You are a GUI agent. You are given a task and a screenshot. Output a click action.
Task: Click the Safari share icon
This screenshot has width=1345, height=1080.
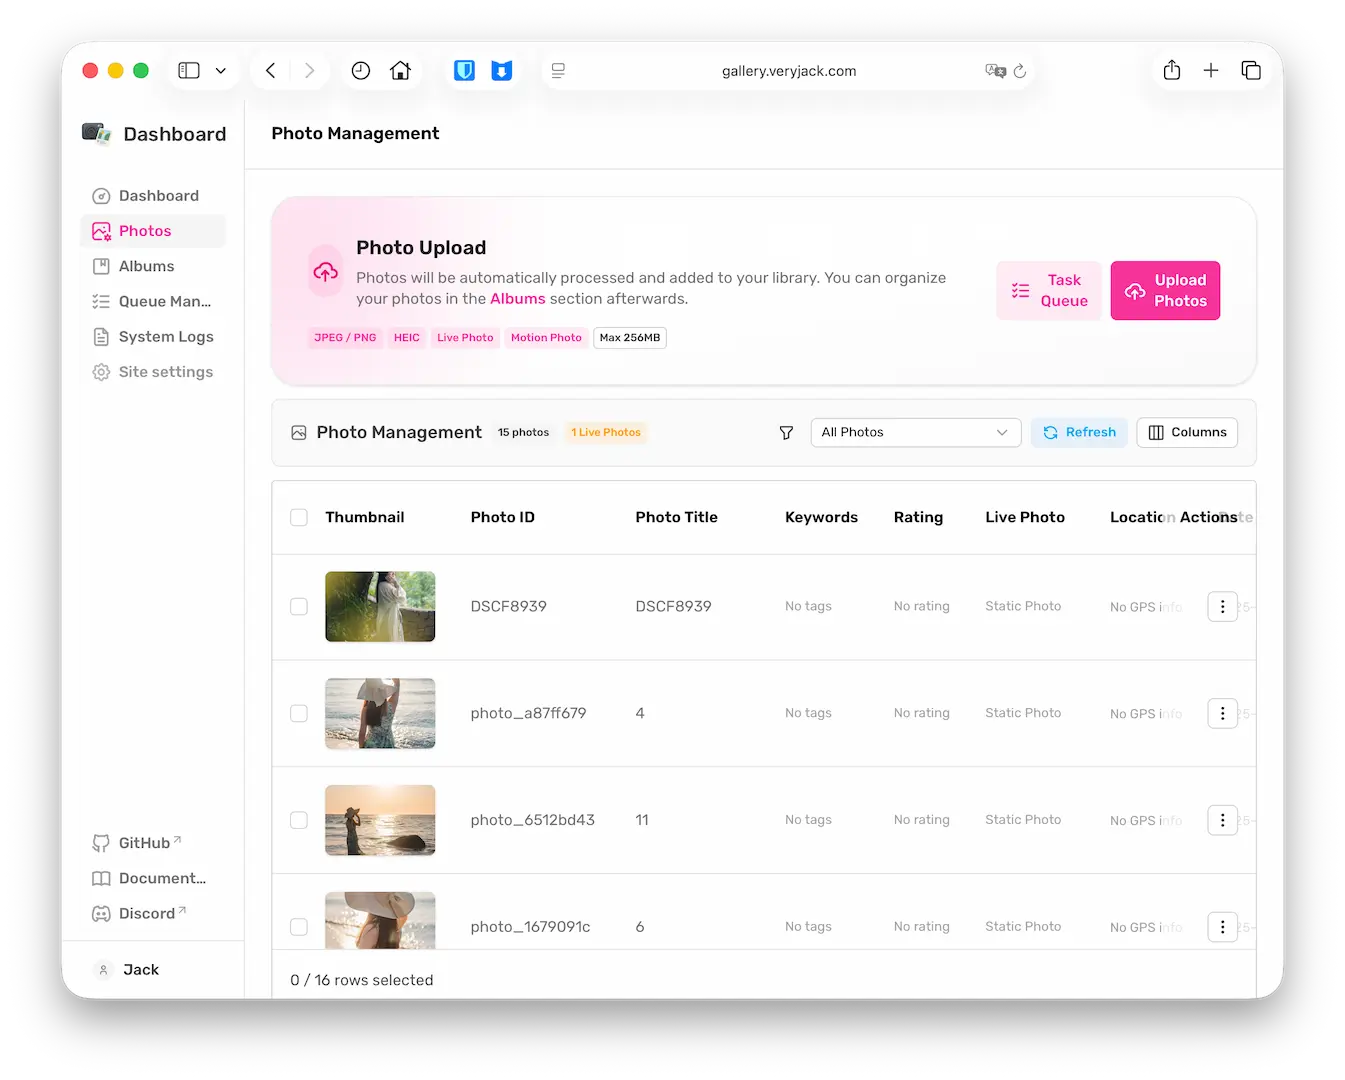click(x=1172, y=71)
